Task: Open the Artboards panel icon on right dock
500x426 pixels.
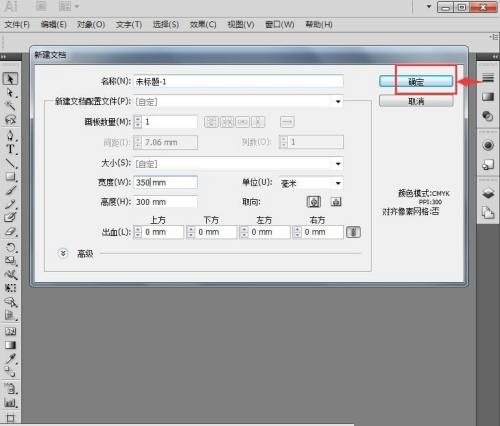Action: pyautogui.click(x=488, y=213)
